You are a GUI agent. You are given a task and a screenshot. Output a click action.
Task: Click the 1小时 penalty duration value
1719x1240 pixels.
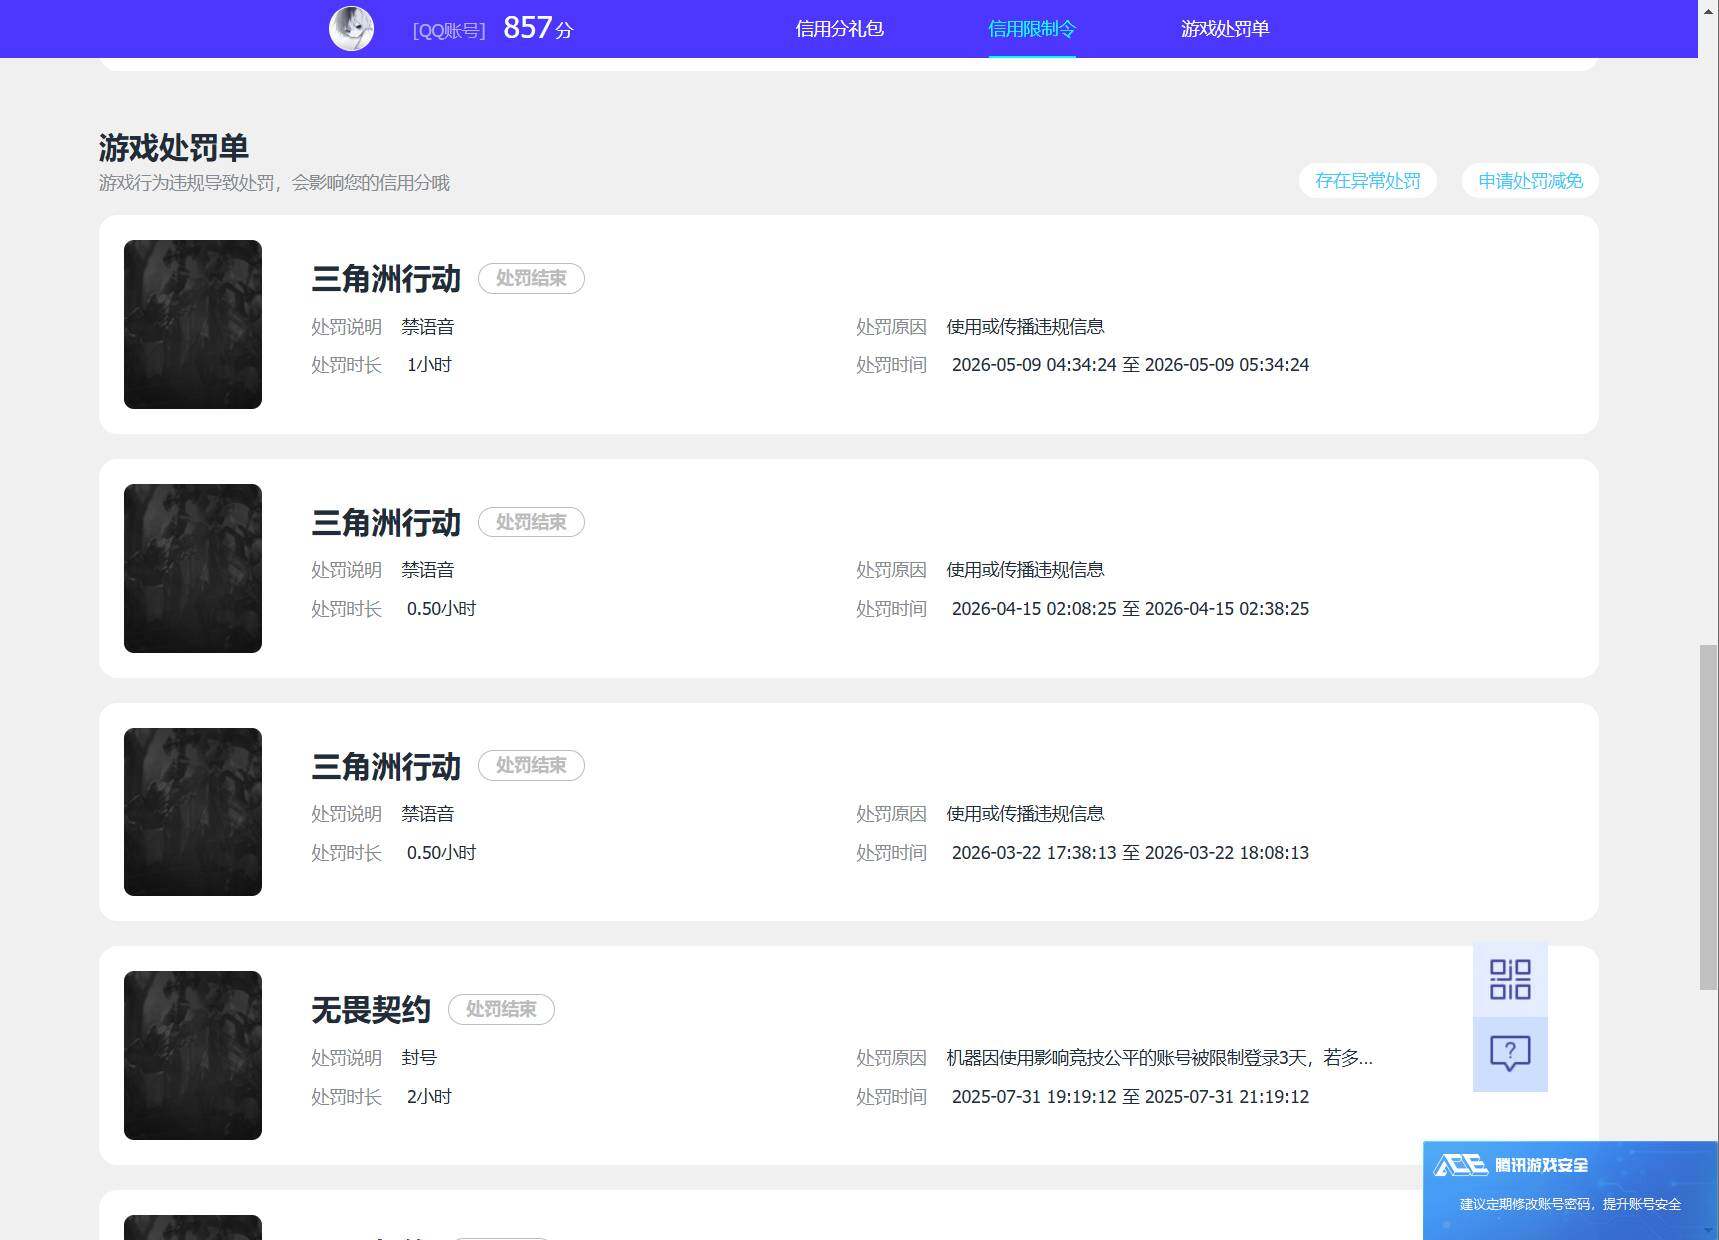429,365
